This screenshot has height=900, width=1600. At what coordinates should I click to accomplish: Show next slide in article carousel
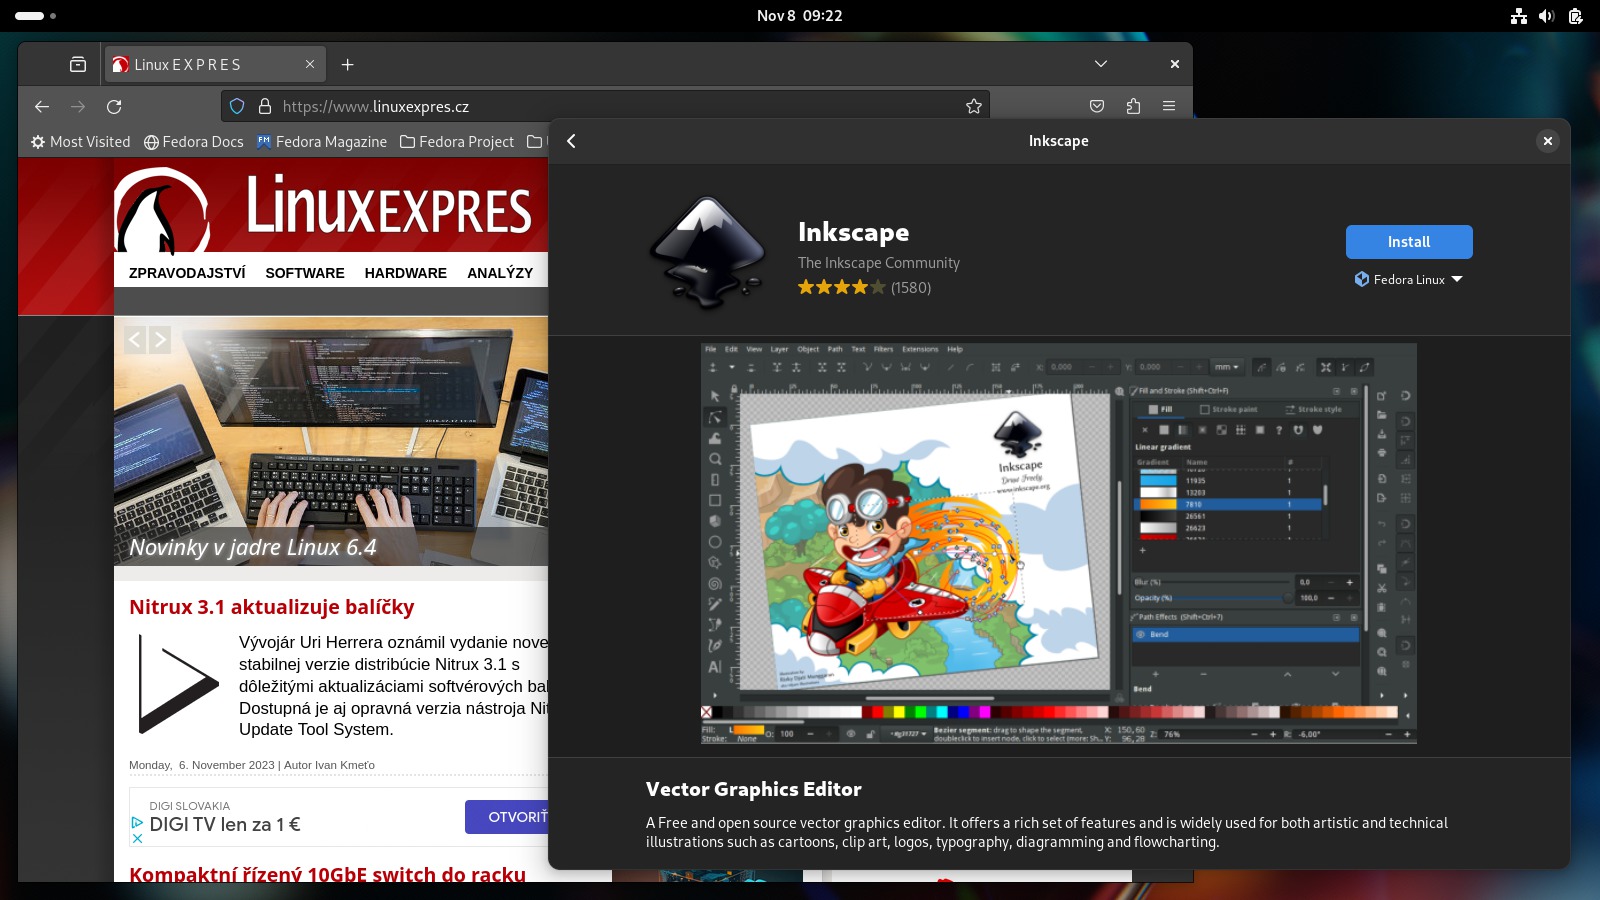[160, 340]
